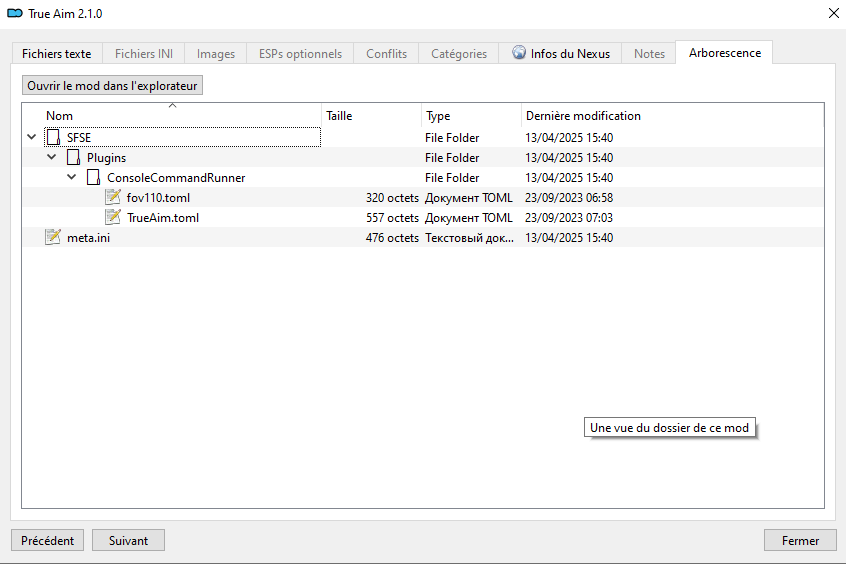This screenshot has height=564, width=846.
Task: Click the date in the ConsoleCommandRunner row
Action: [x=569, y=178]
